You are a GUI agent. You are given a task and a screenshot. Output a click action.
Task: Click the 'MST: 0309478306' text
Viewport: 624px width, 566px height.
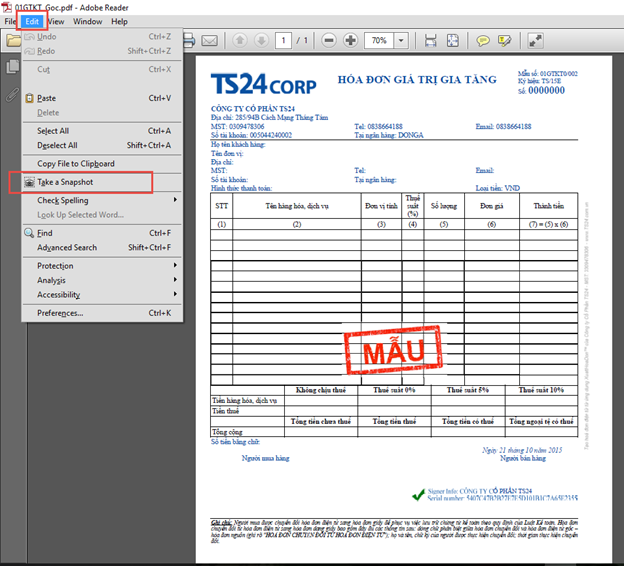pos(238,127)
